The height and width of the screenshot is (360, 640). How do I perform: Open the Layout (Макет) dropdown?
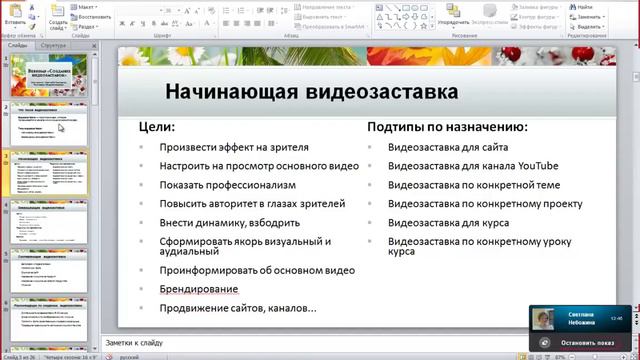(84, 7)
